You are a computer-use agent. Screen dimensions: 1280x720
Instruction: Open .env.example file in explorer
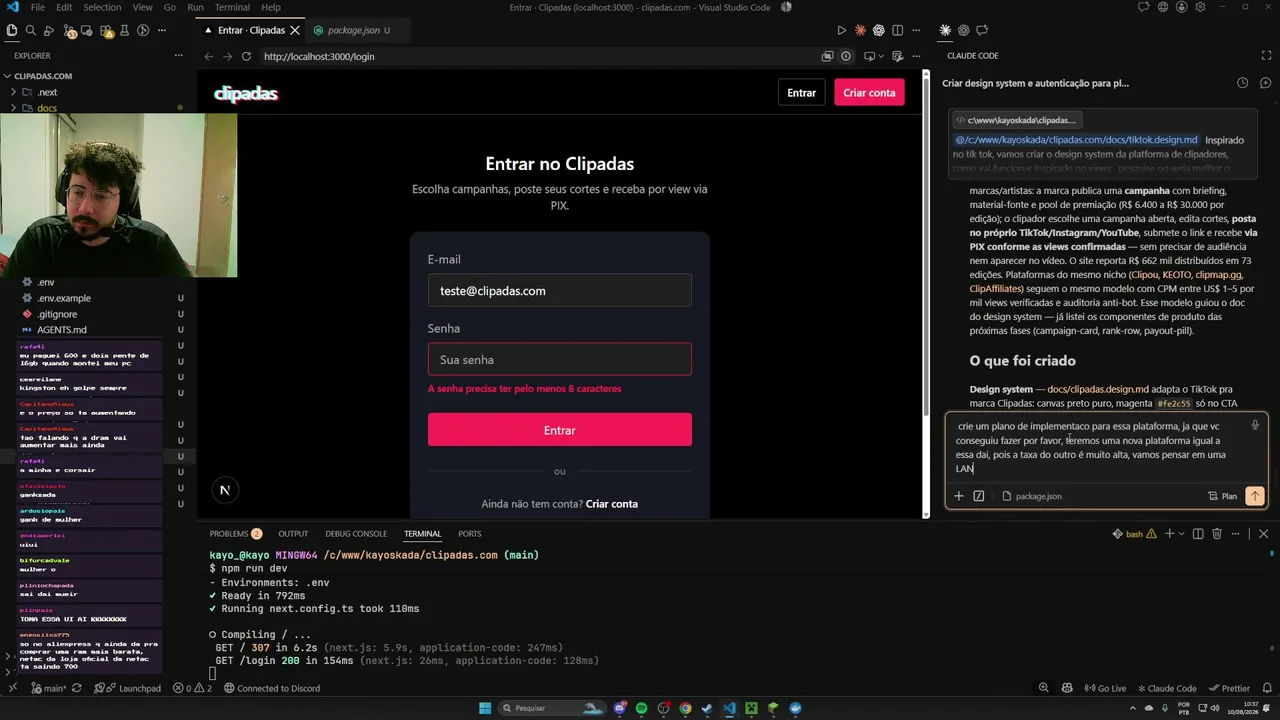tap(64, 298)
